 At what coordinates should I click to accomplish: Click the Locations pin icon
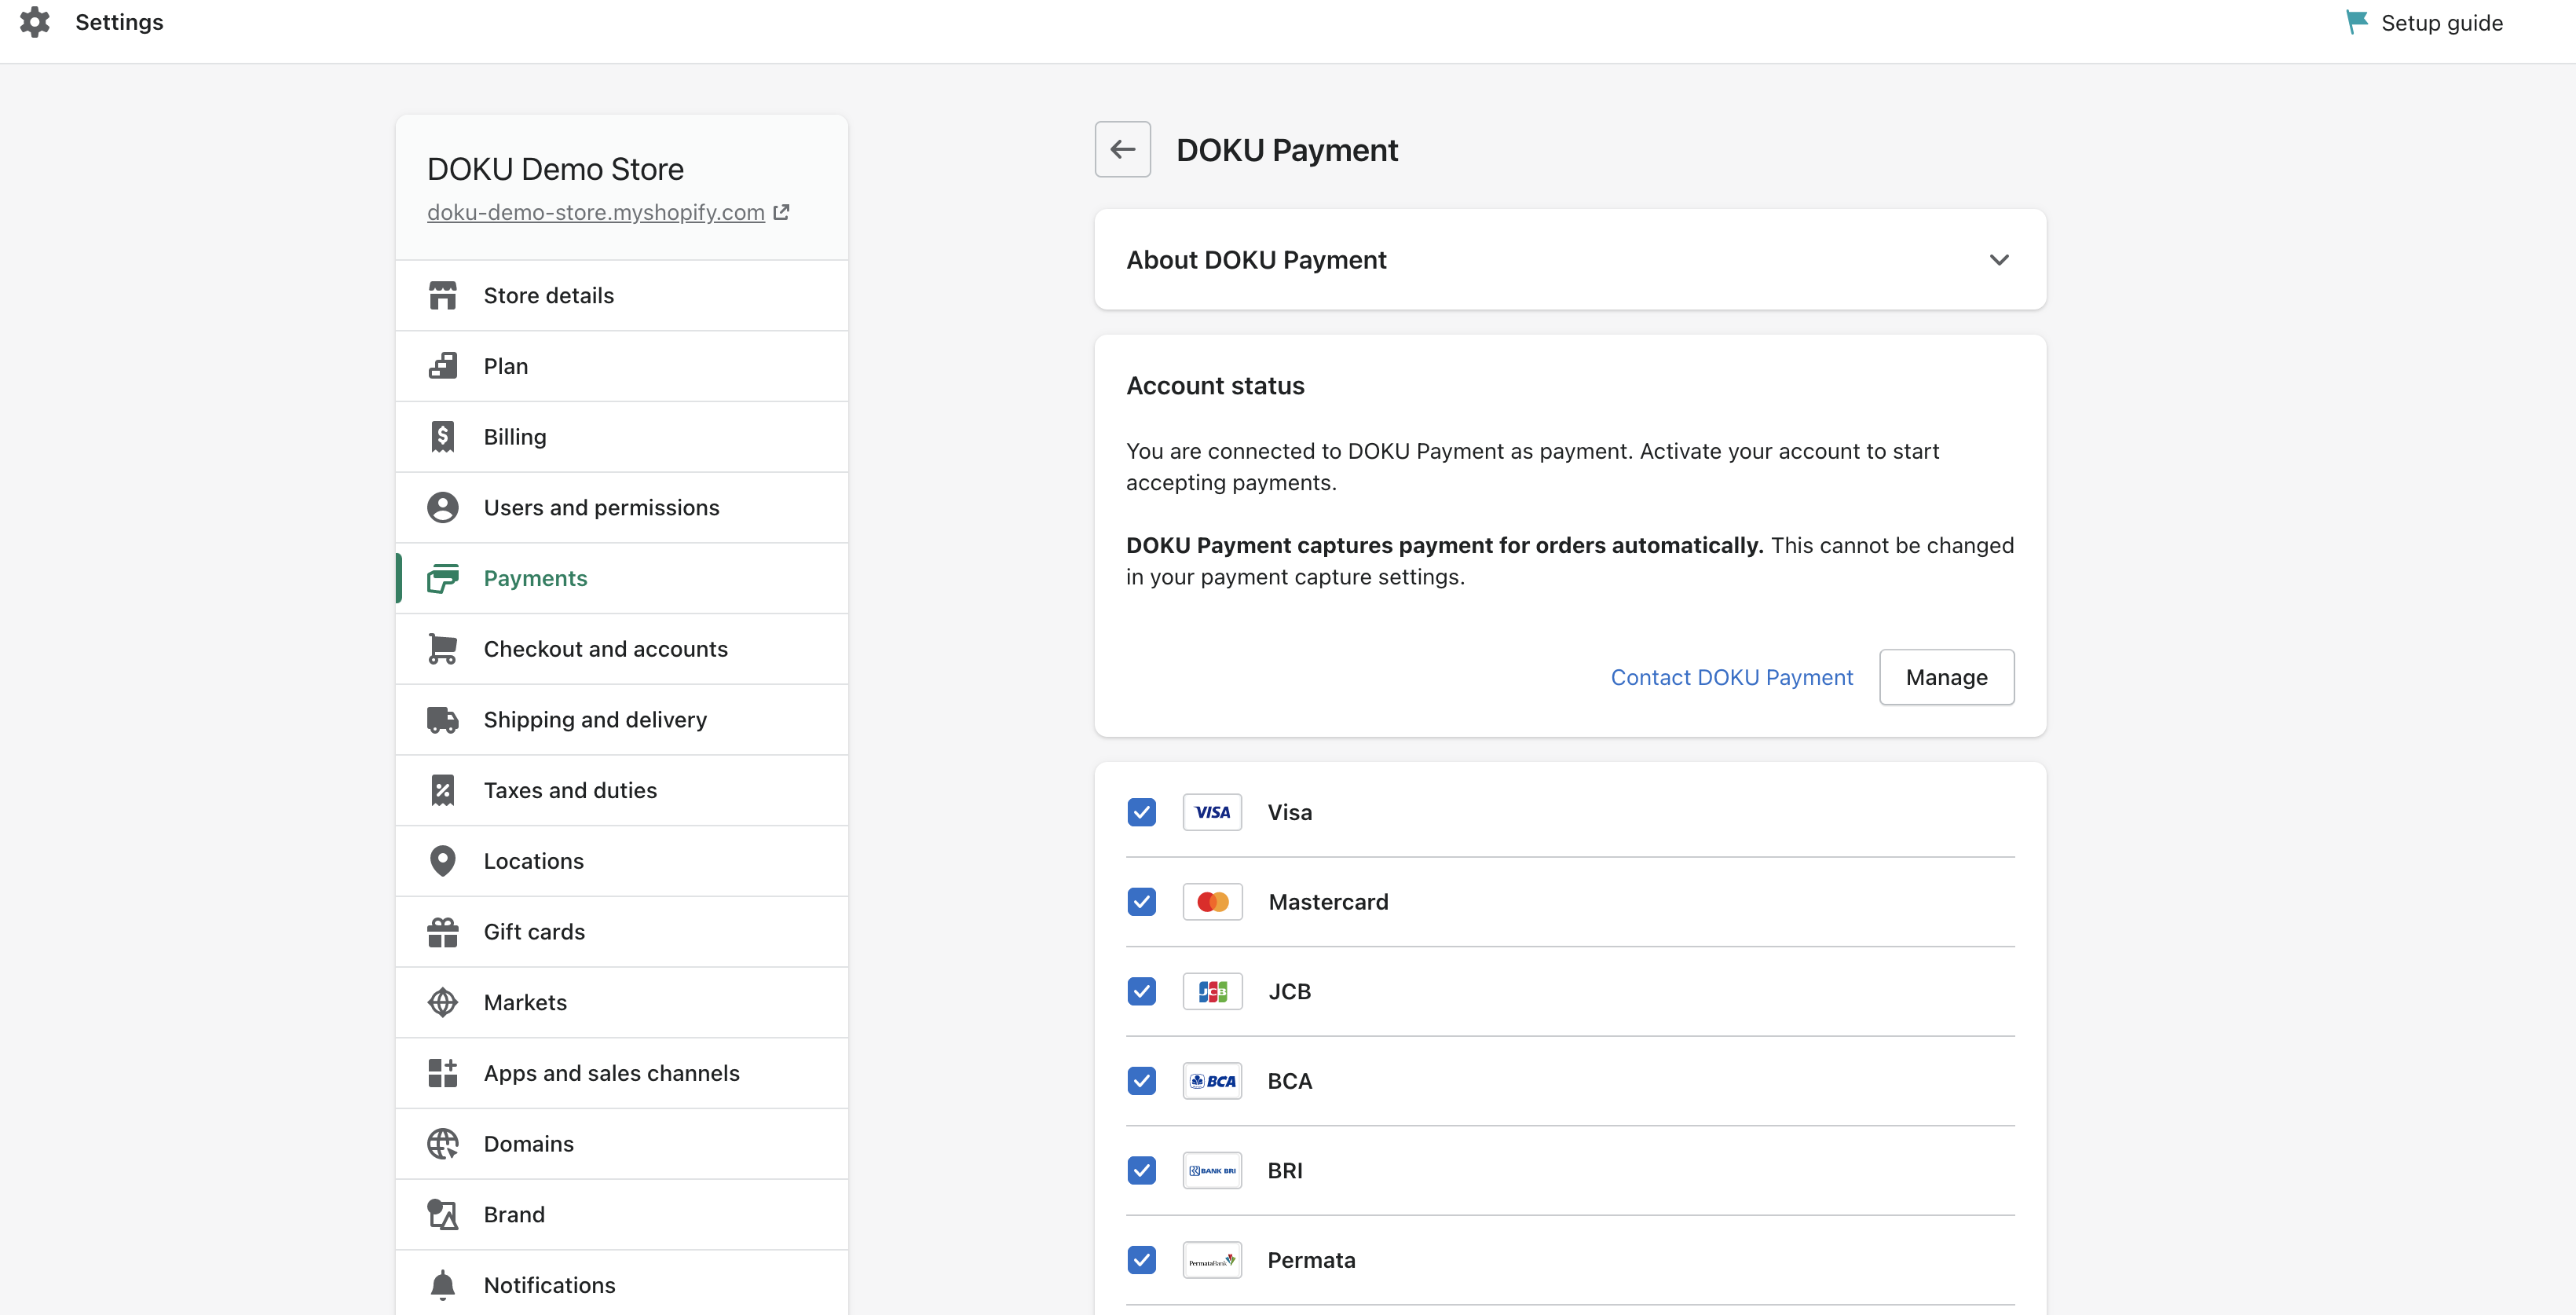pos(443,861)
